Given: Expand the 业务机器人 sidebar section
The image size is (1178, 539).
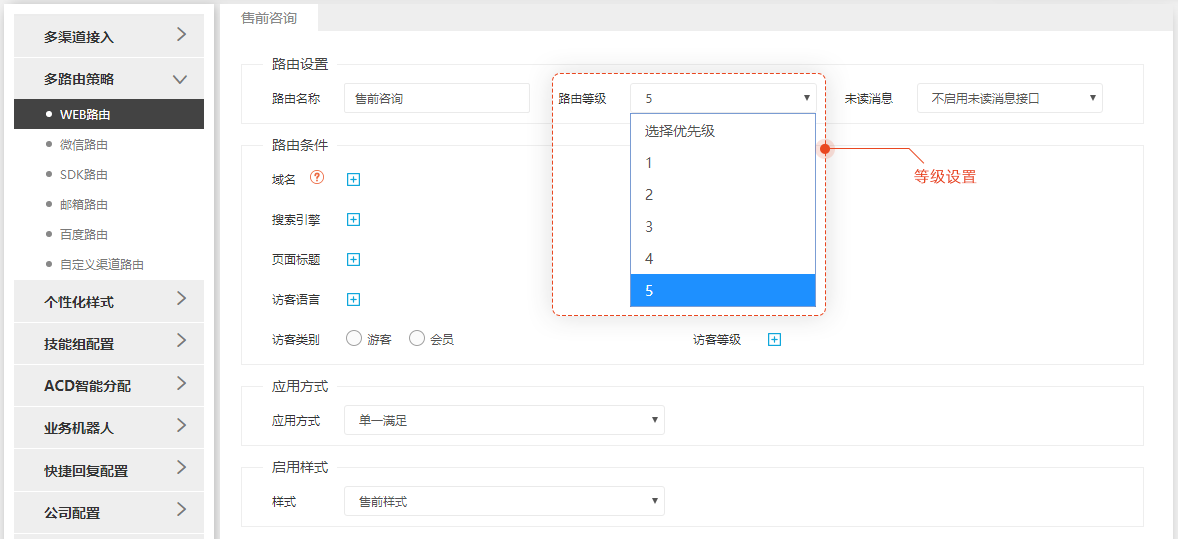Looking at the screenshot, I should pyautogui.click(x=109, y=428).
